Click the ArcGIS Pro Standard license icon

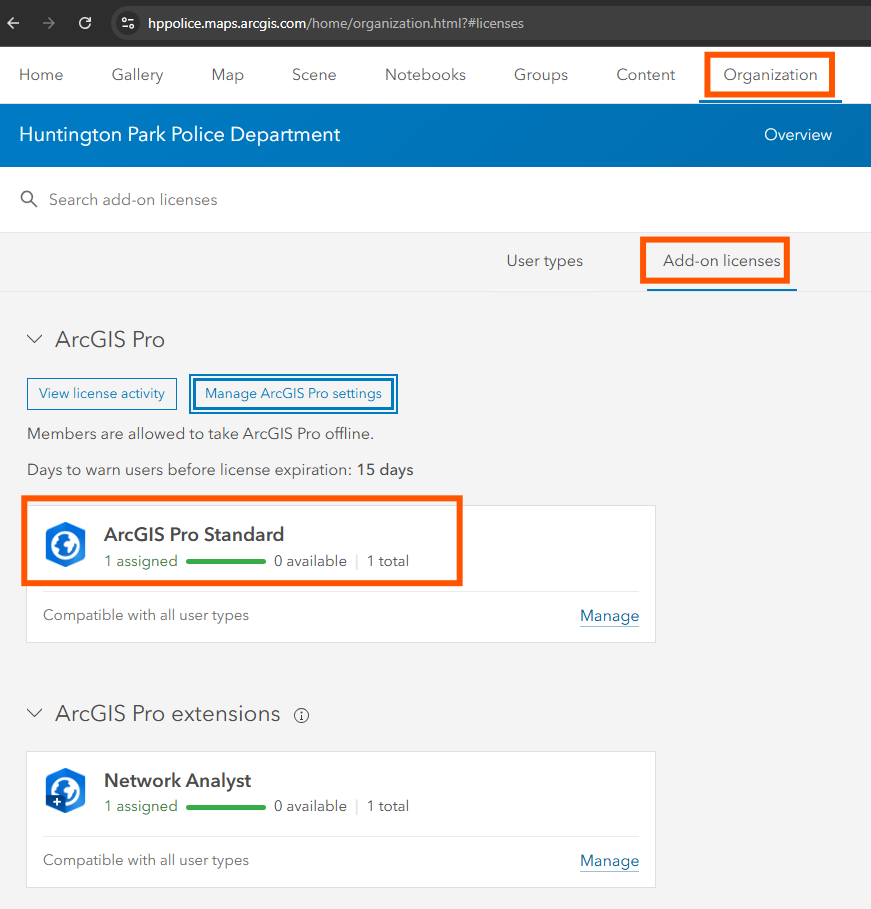(66, 544)
